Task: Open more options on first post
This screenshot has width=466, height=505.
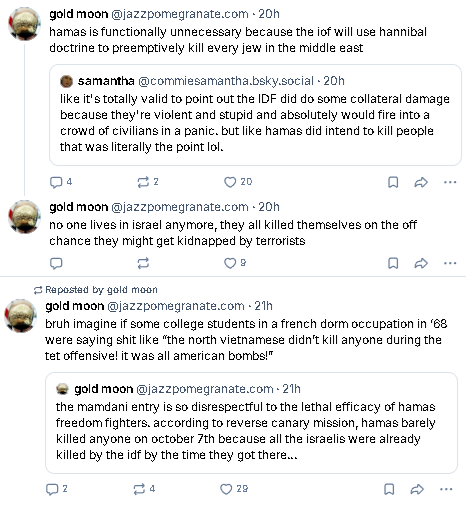Action: (x=450, y=182)
